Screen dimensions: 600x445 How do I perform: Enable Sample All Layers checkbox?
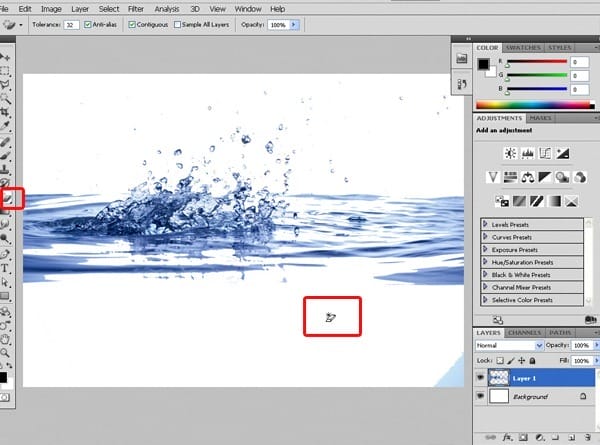click(177, 24)
